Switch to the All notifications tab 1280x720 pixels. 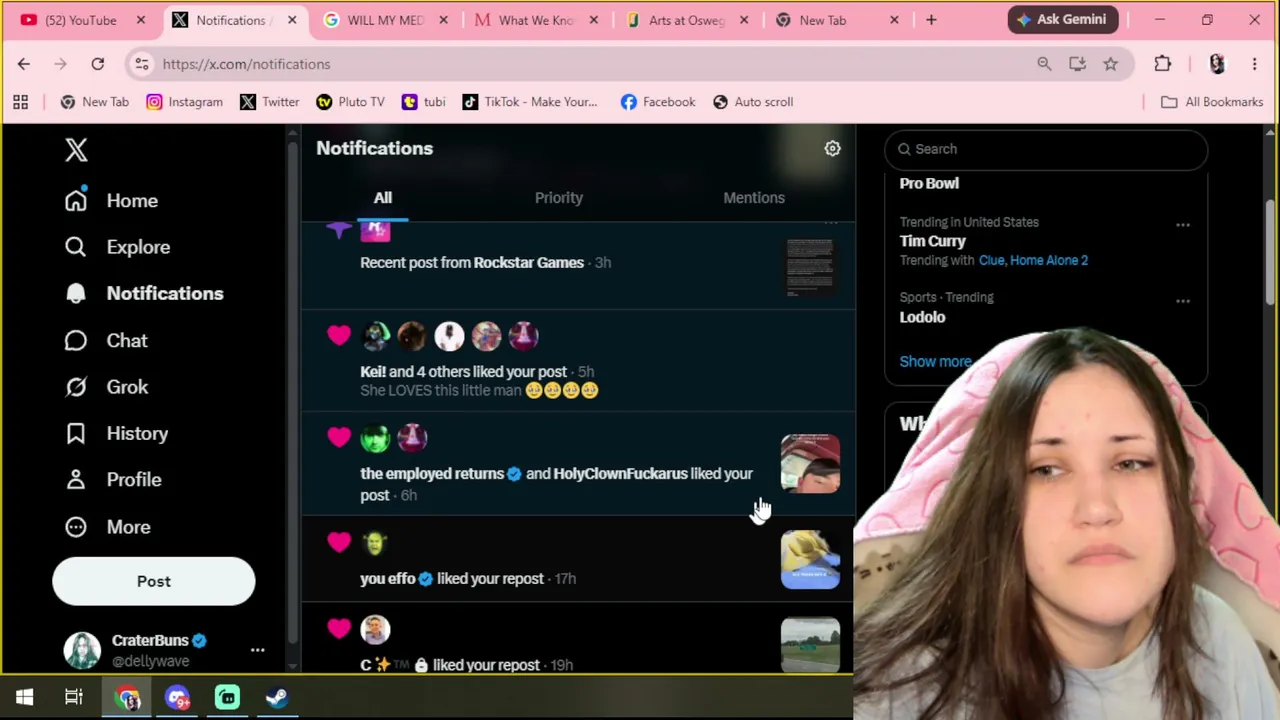[383, 198]
